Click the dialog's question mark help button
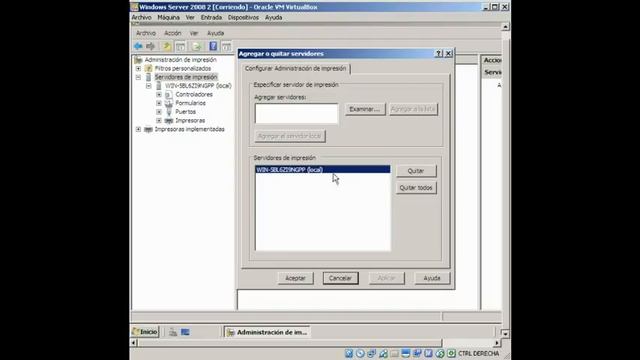The width and height of the screenshot is (640, 360). tap(439, 53)
